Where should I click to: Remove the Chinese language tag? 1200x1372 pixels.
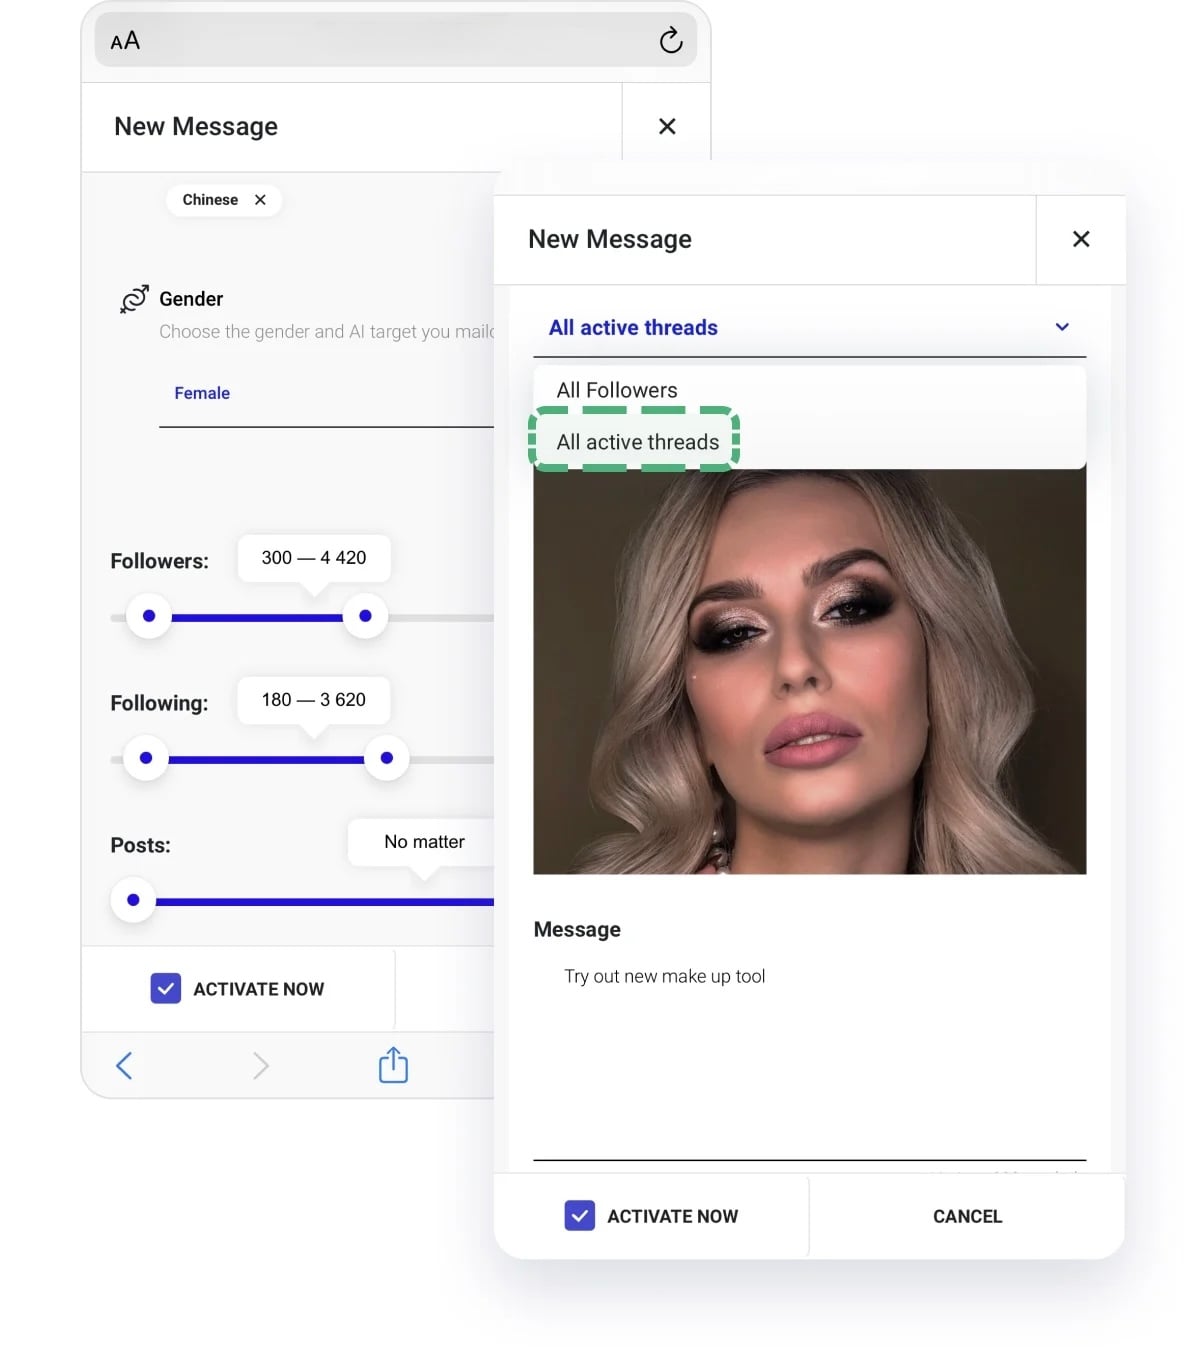pyautogui.click(x=258, y=200)
